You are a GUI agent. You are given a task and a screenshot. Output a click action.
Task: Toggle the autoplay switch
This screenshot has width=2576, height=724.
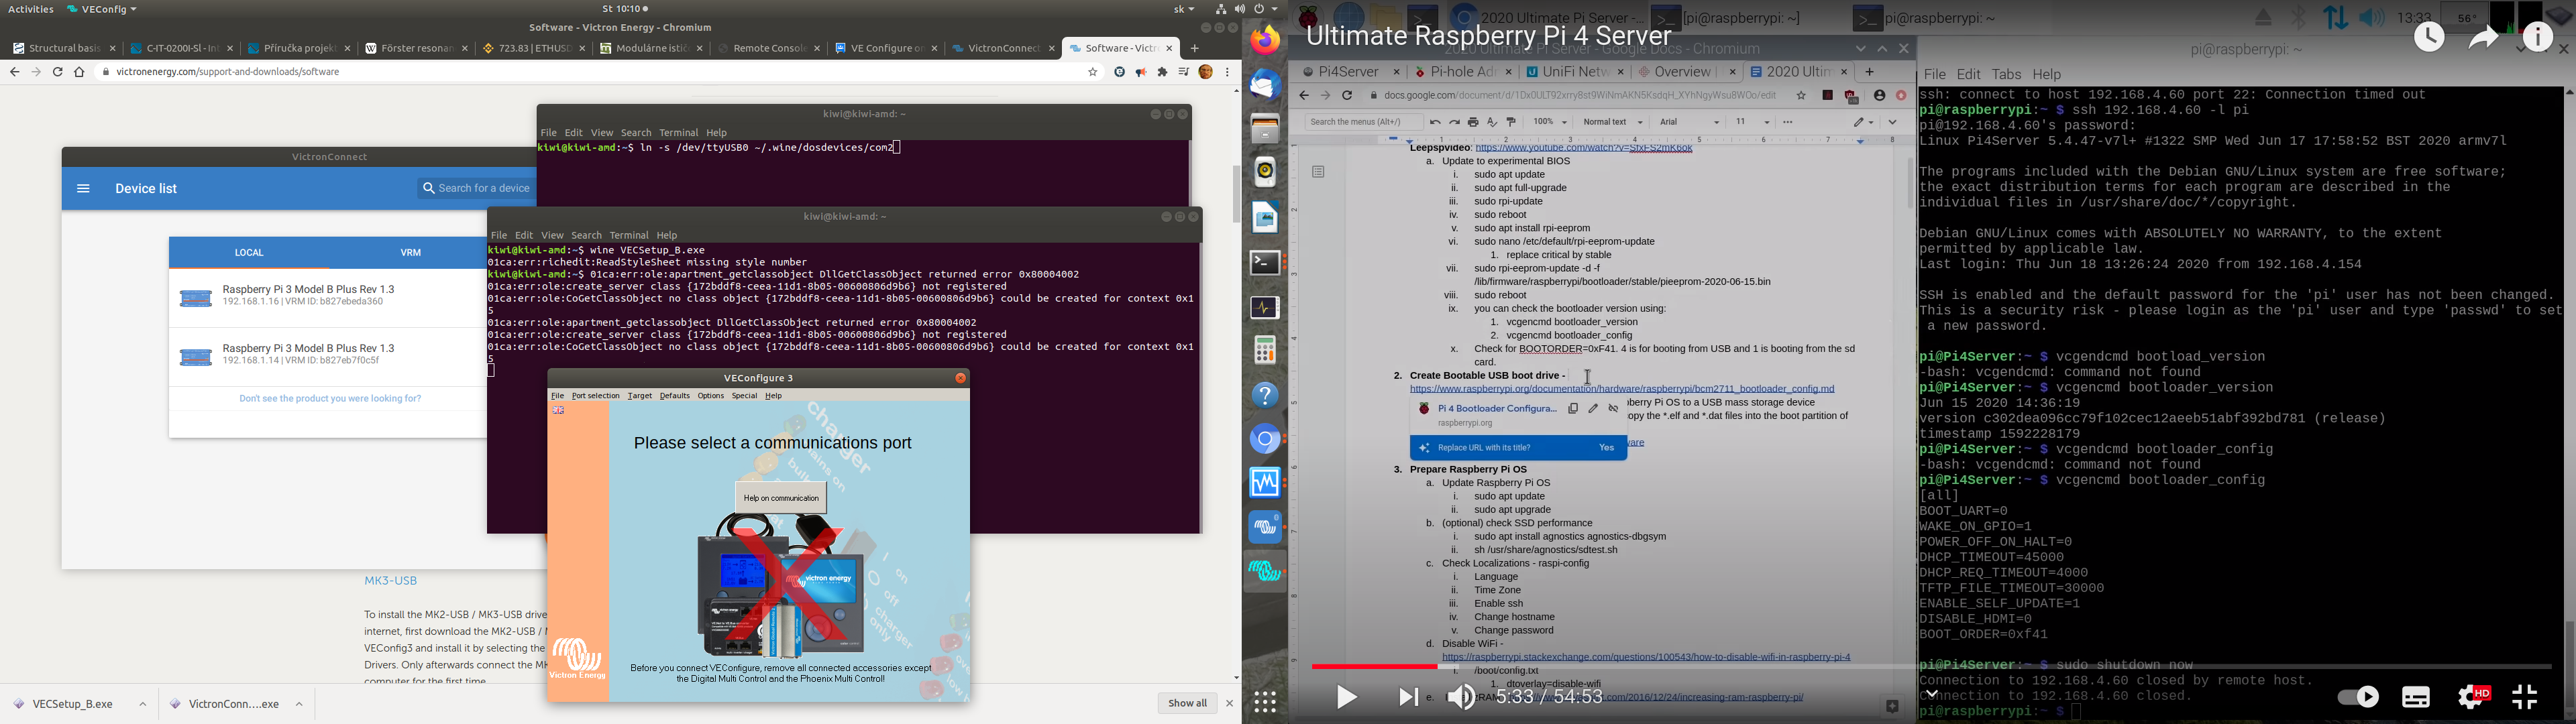(x=2357, y=697)
